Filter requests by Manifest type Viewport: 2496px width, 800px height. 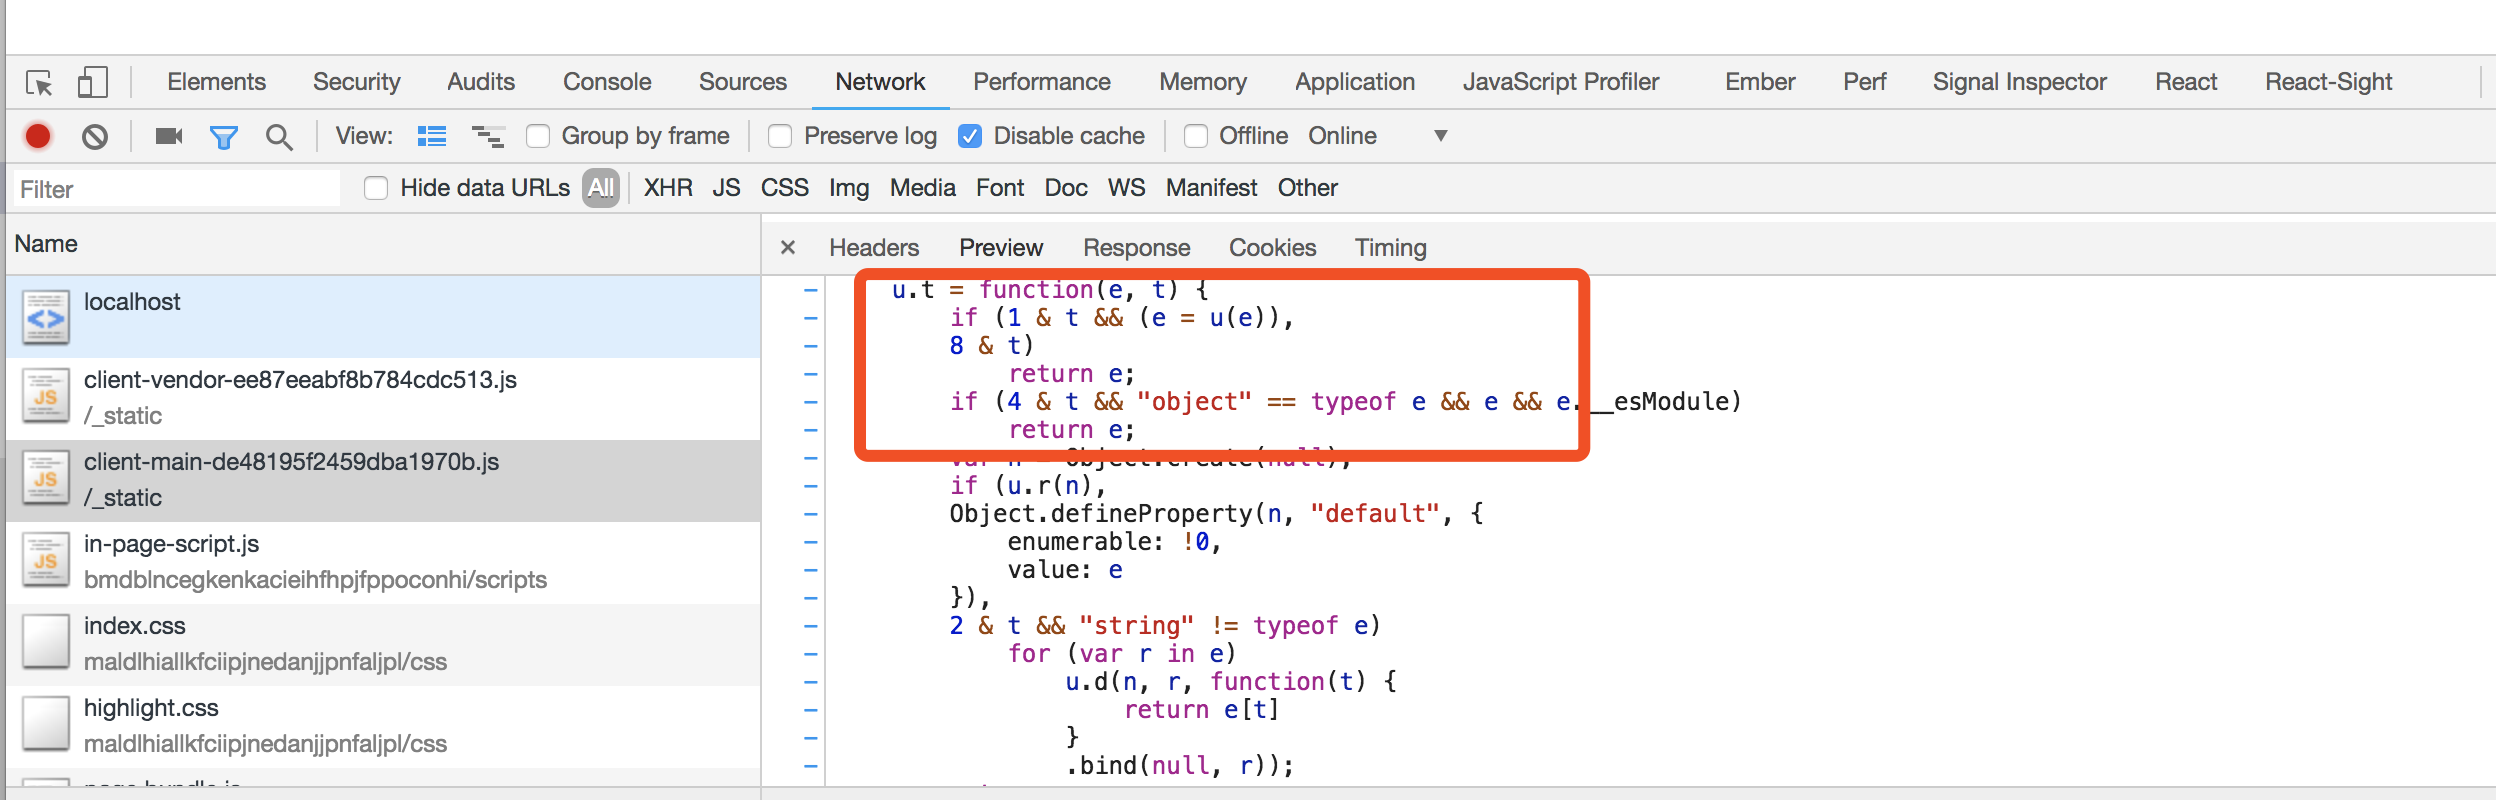(x=1211, y=188)
